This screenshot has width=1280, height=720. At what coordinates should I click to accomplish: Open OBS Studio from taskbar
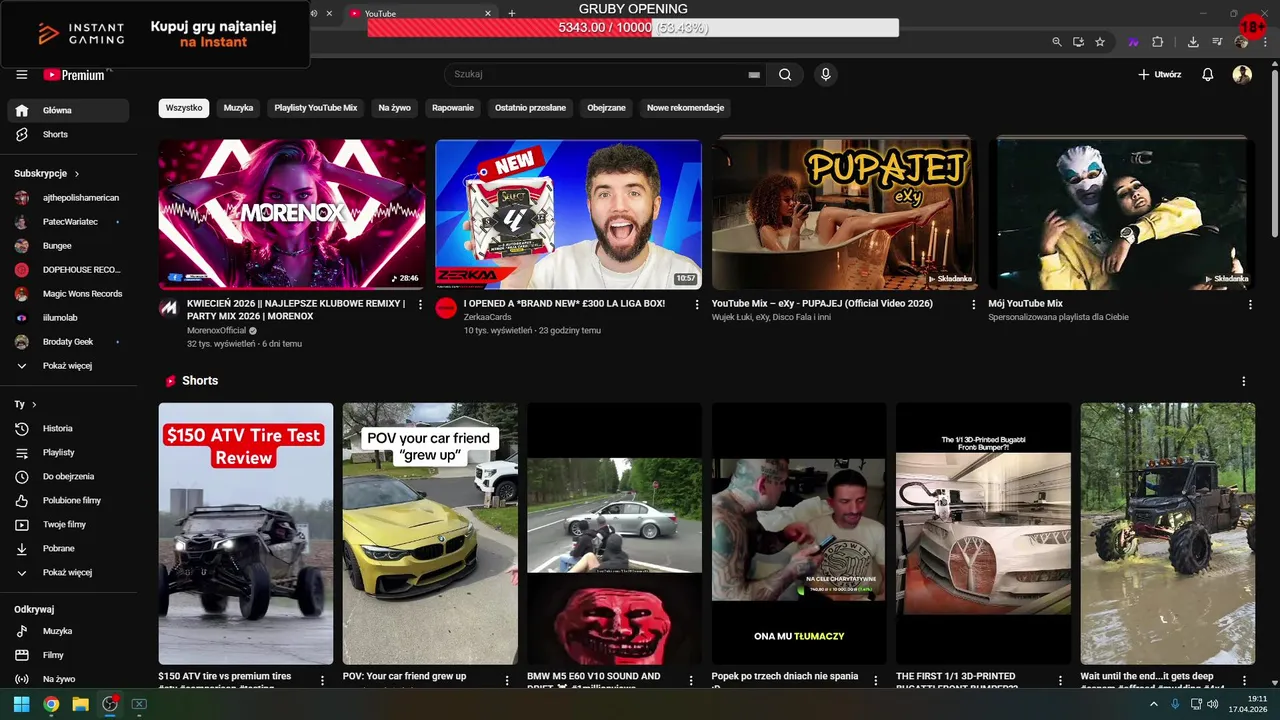point(110,704)
